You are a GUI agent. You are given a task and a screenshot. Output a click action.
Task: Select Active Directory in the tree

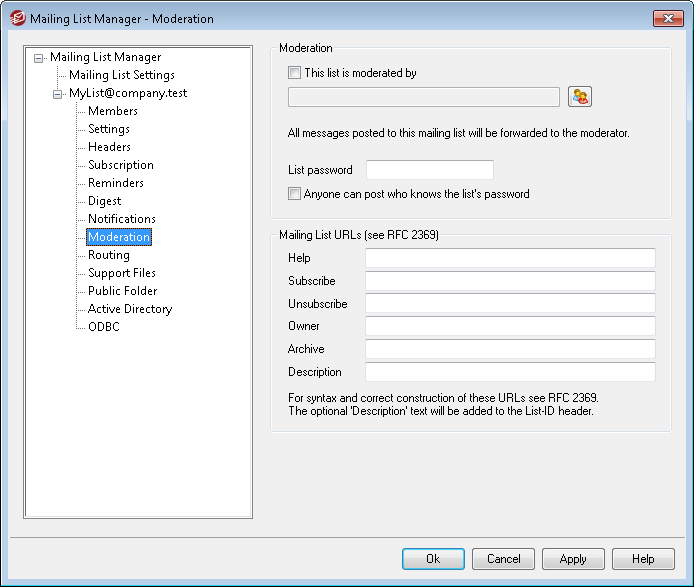pyautogui.click(x=129, y=309)
